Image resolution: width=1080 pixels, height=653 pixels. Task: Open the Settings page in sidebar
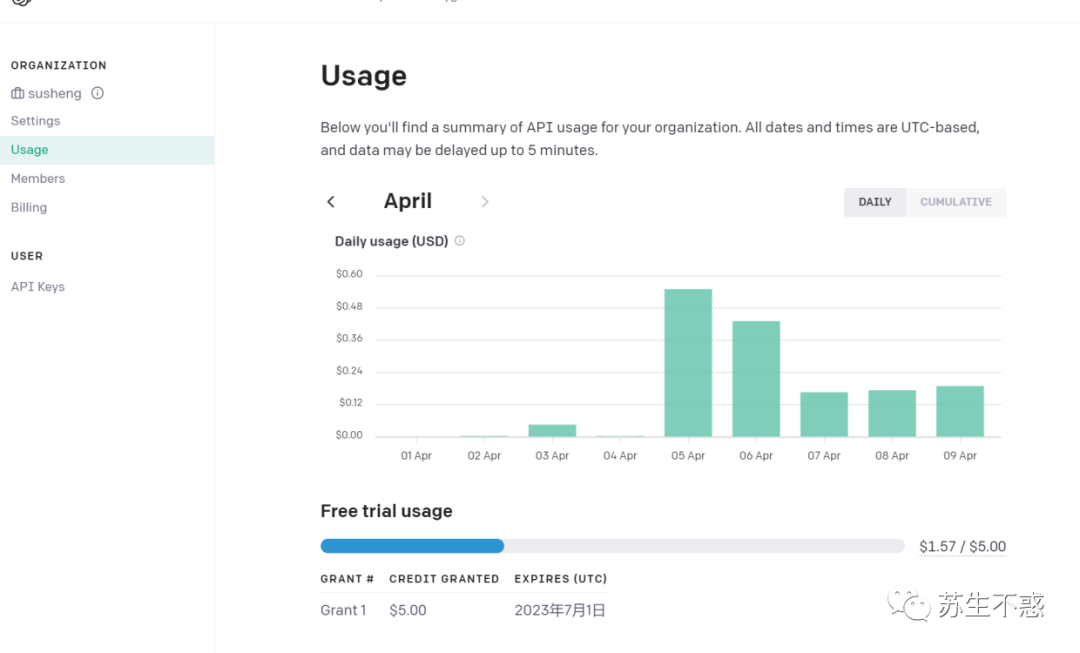(36, 121)
